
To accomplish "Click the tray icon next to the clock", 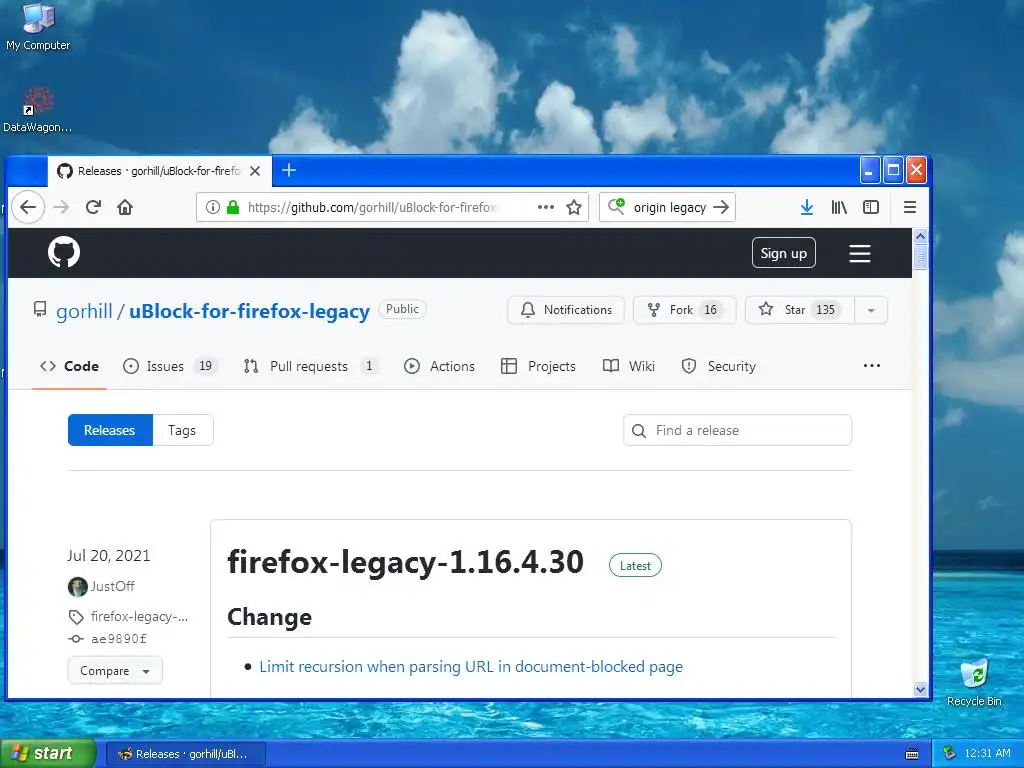I will coord(950,754).
